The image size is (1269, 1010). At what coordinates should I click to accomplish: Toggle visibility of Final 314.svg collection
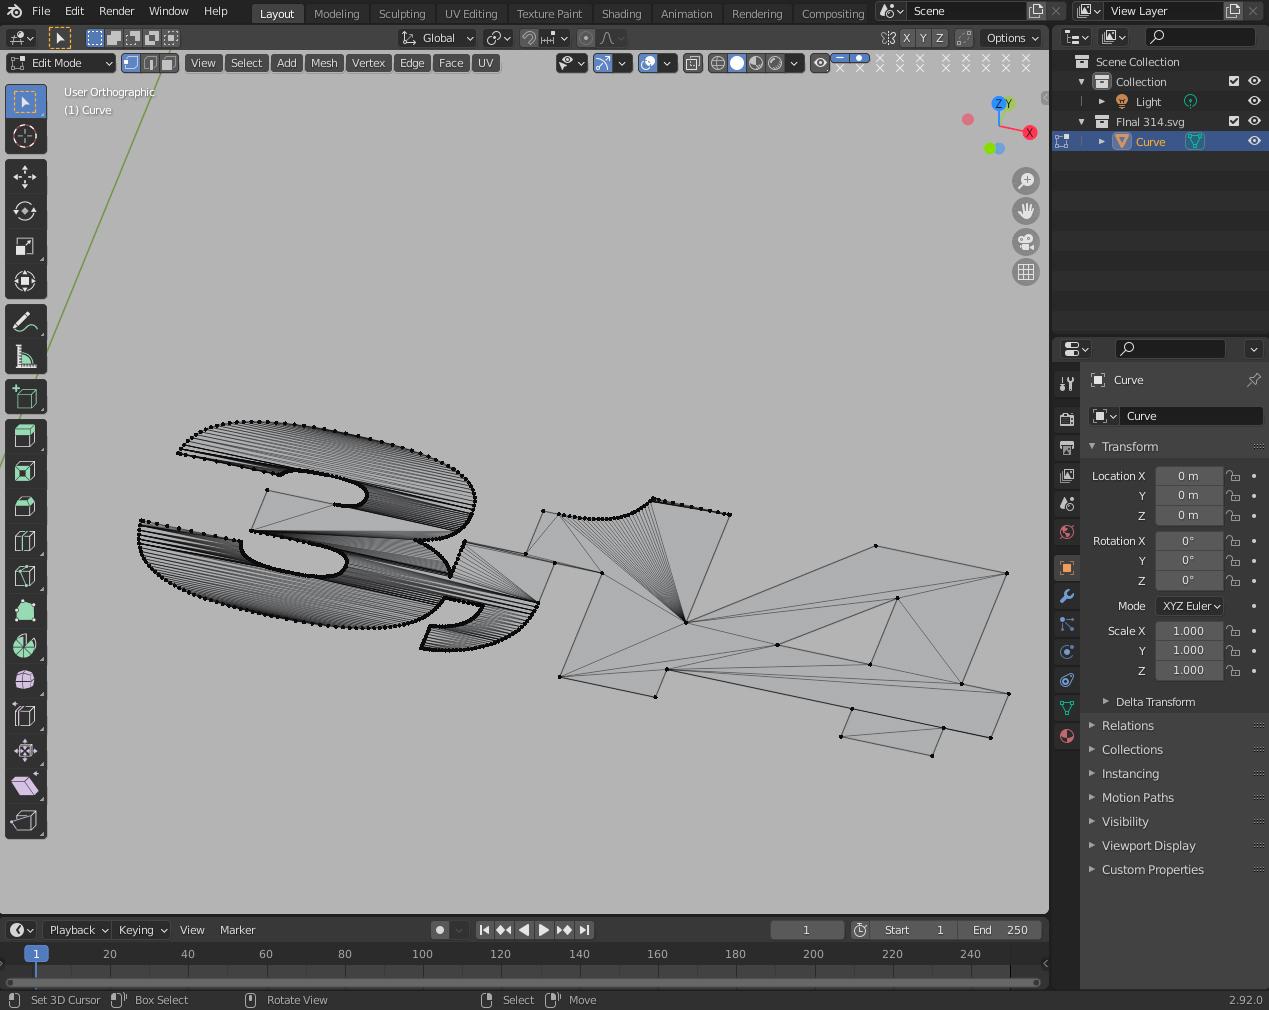(1254, 121)
